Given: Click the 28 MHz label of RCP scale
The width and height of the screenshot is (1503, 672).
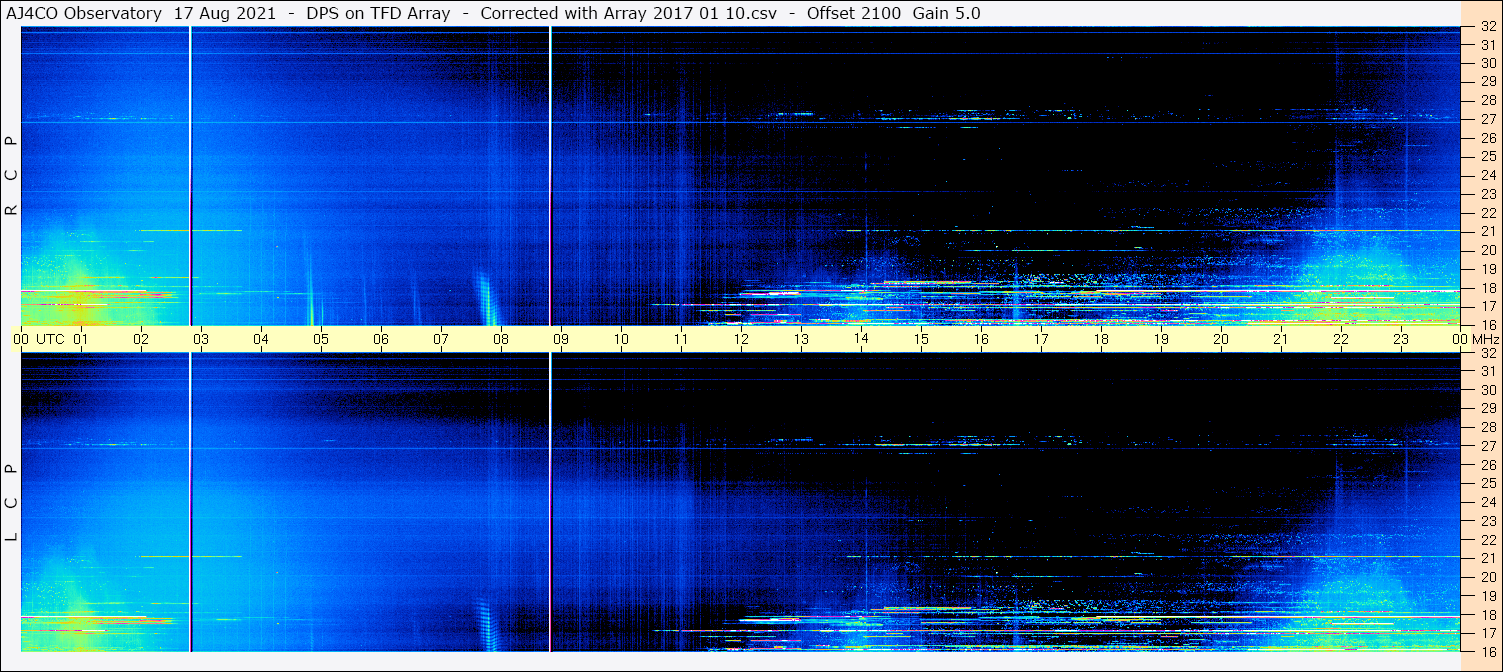Looking at the screenshot, I should coord(1488,100).
